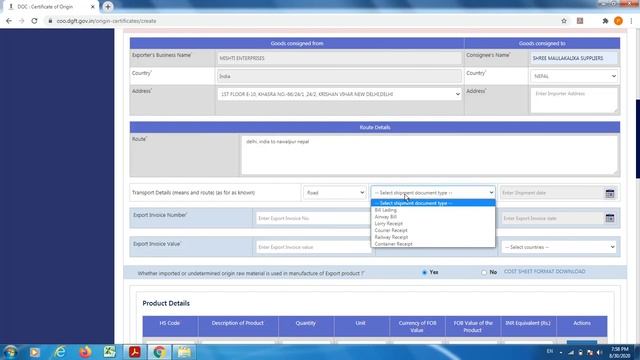Open Select countries dropdown
Image resolution: width=640 pixels, height=360 pixels.
559,247
